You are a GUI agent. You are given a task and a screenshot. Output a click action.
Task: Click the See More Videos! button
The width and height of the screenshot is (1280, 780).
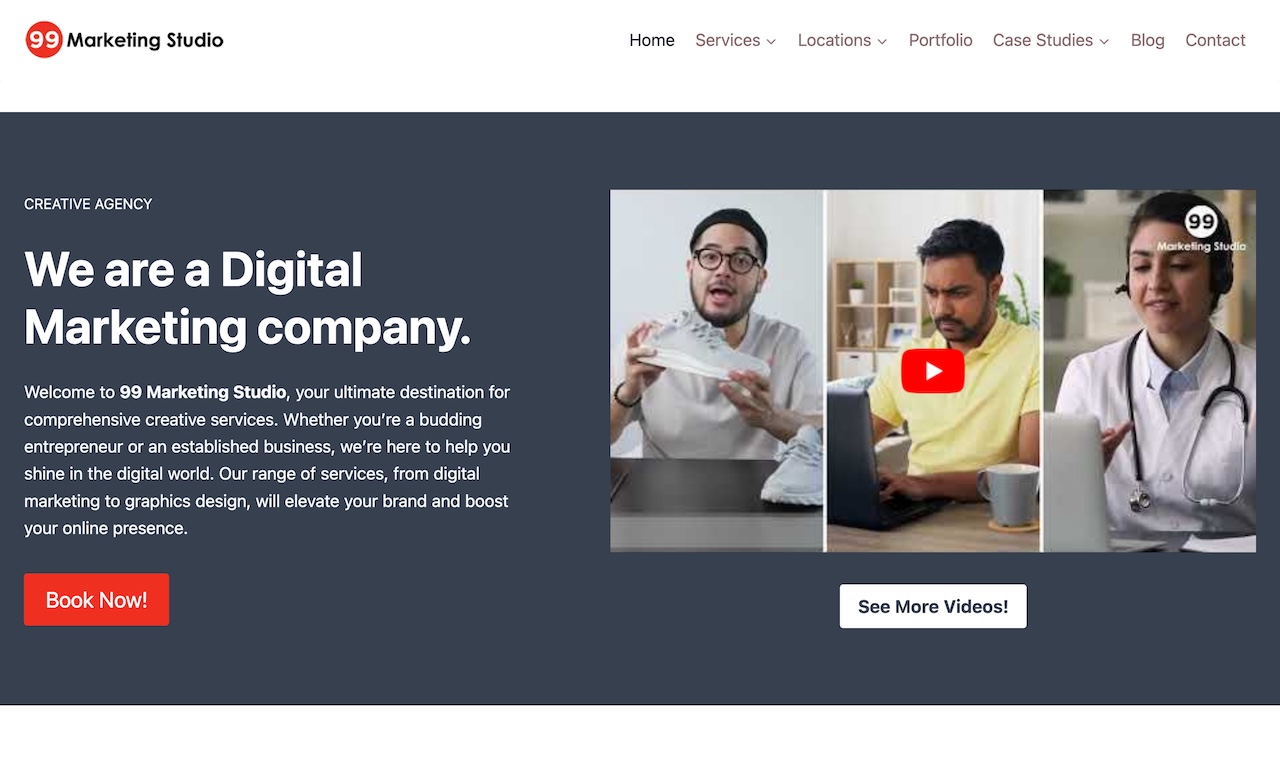(933, 606)
